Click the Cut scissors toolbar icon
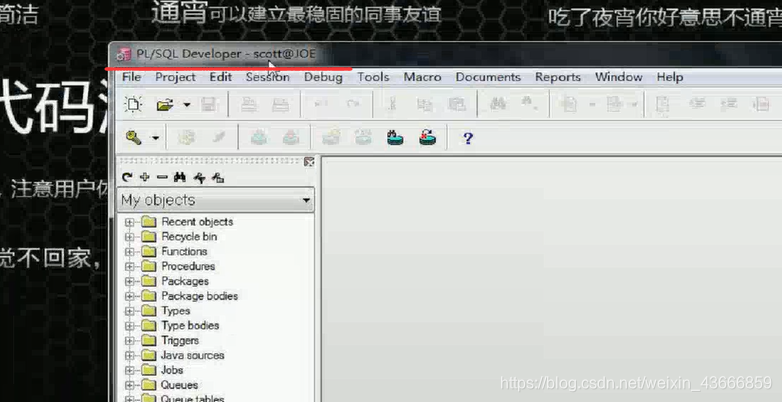The image size is (782, 402). pyautogui.click(x=392, y=104)
